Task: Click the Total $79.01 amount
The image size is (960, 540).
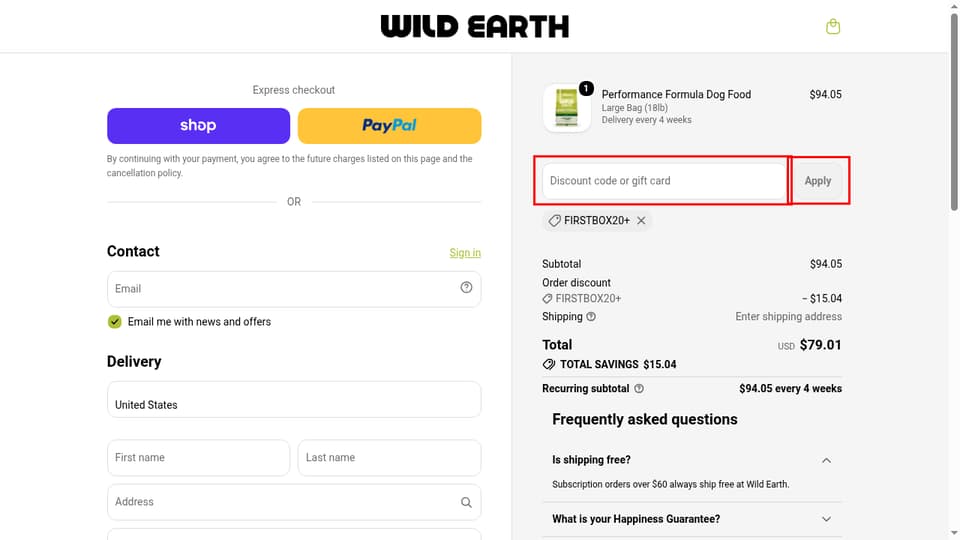Action: 820,345
